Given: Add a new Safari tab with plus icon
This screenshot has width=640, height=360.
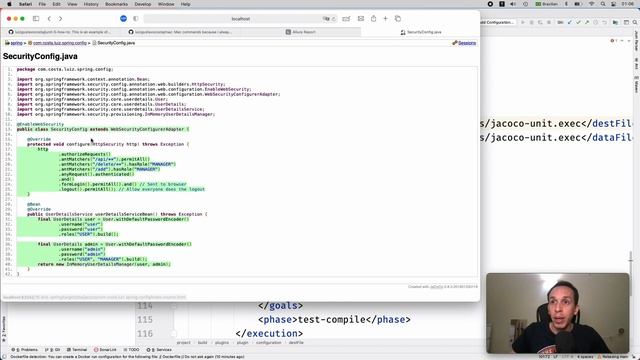Looking at the screenshot, I should [x=385, y=18].
